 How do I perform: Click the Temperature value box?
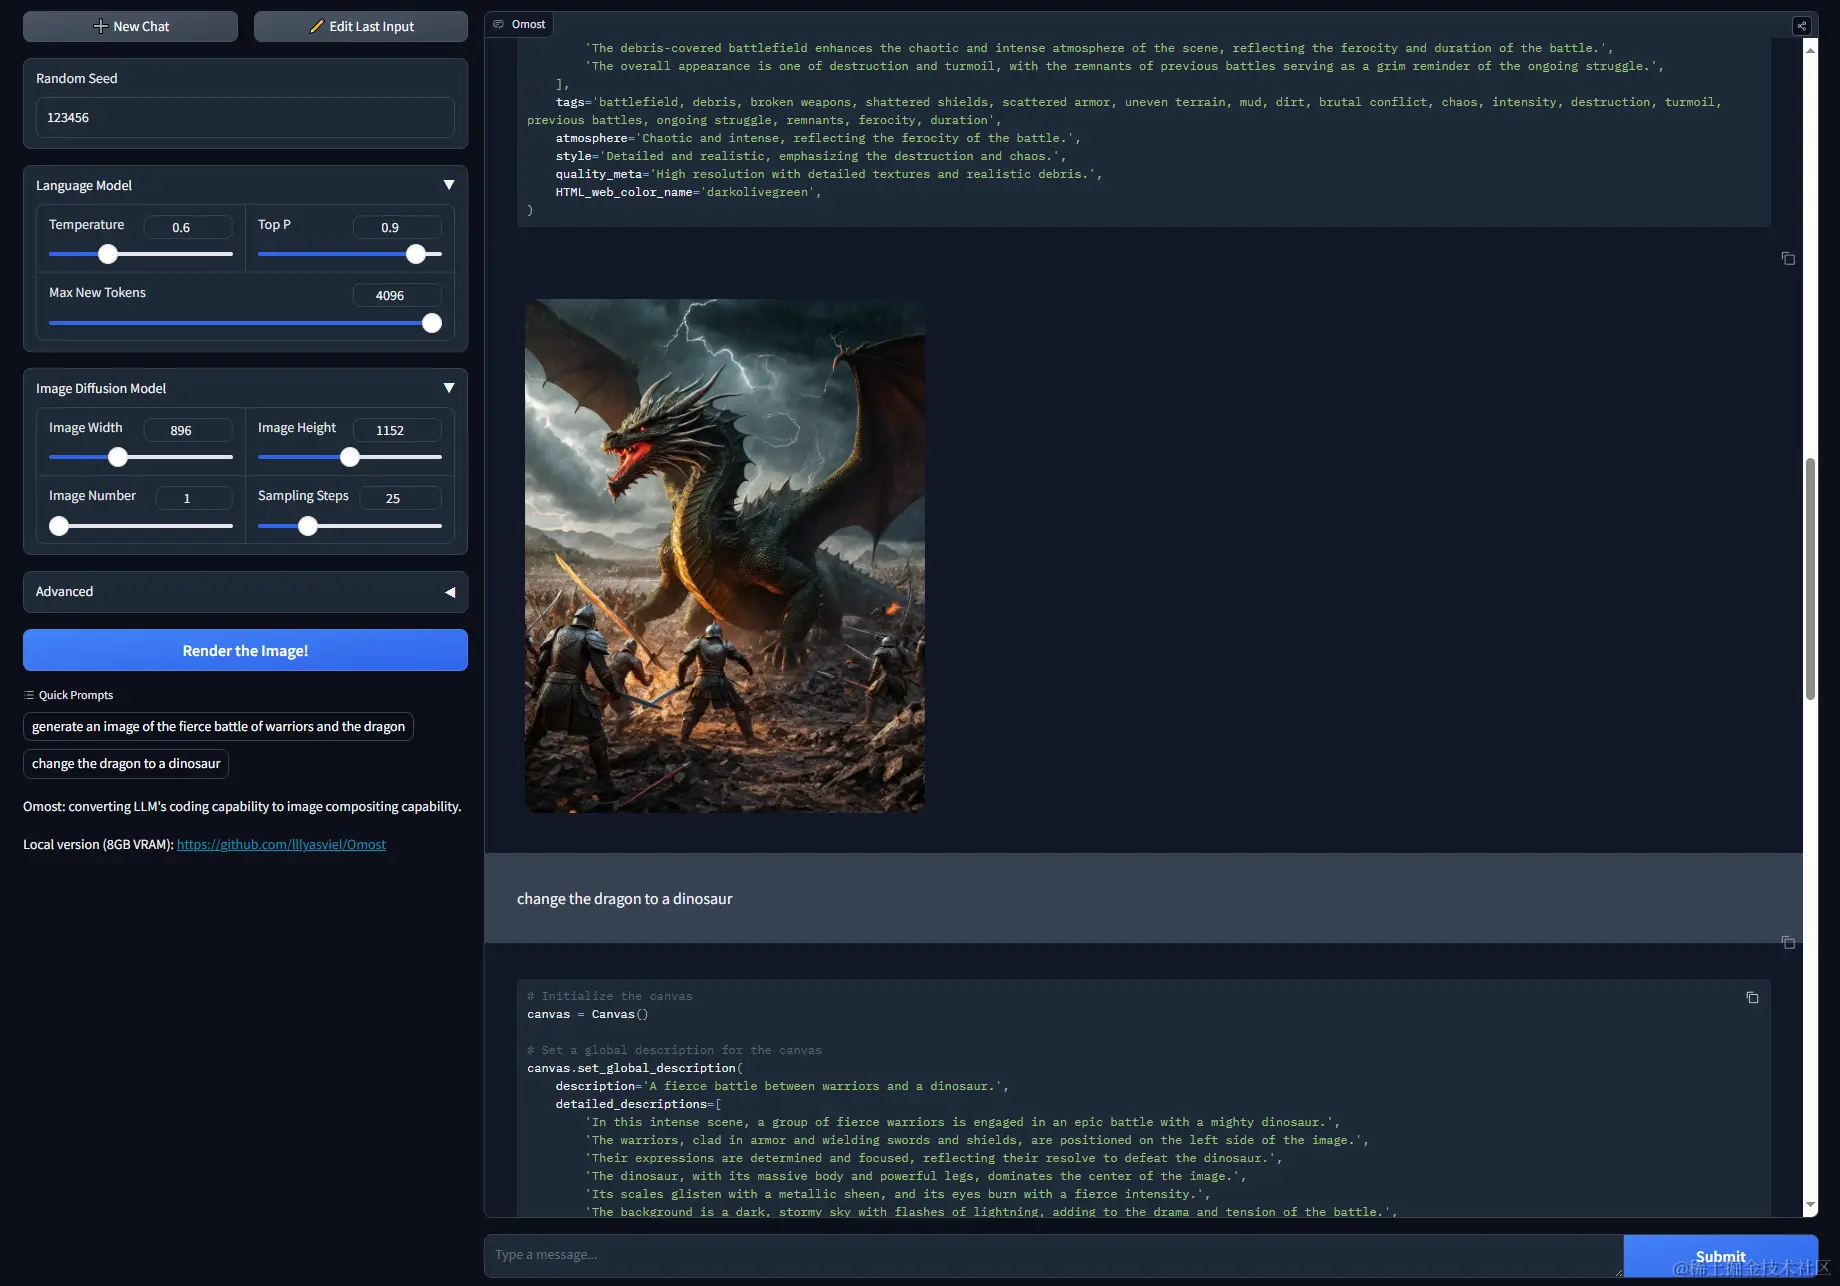pos(188,227)
